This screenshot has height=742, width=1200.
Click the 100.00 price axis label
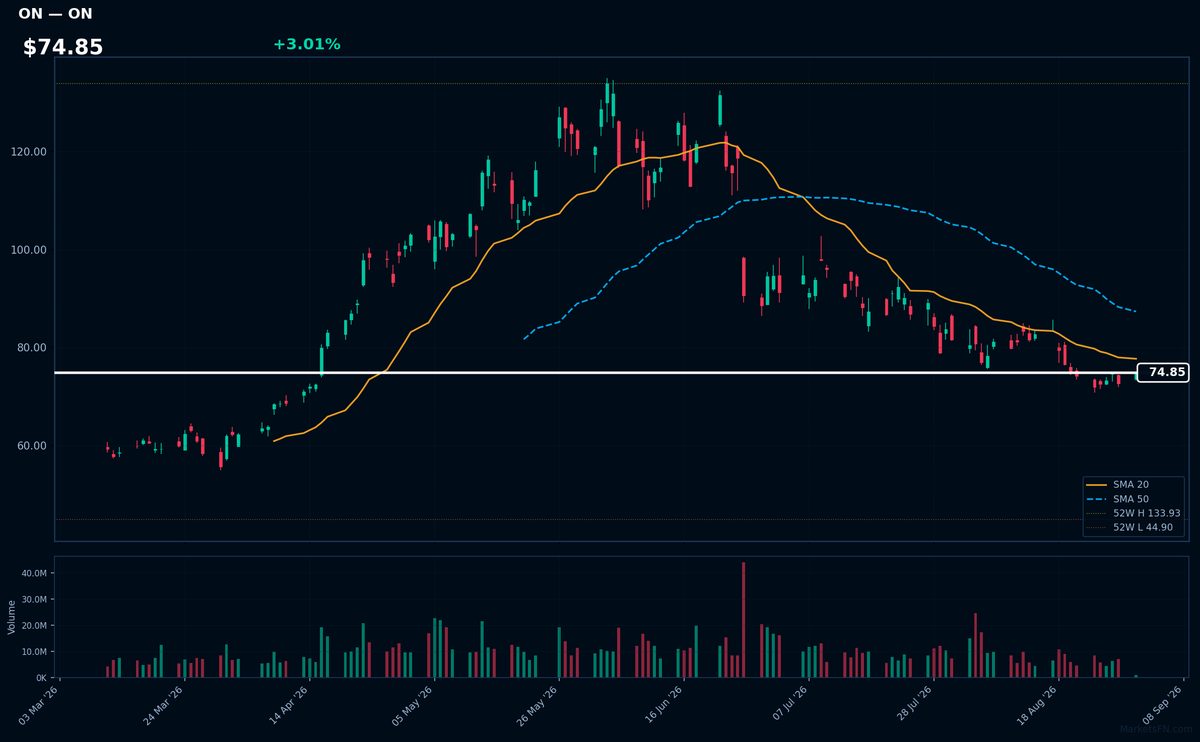(29, 250)
